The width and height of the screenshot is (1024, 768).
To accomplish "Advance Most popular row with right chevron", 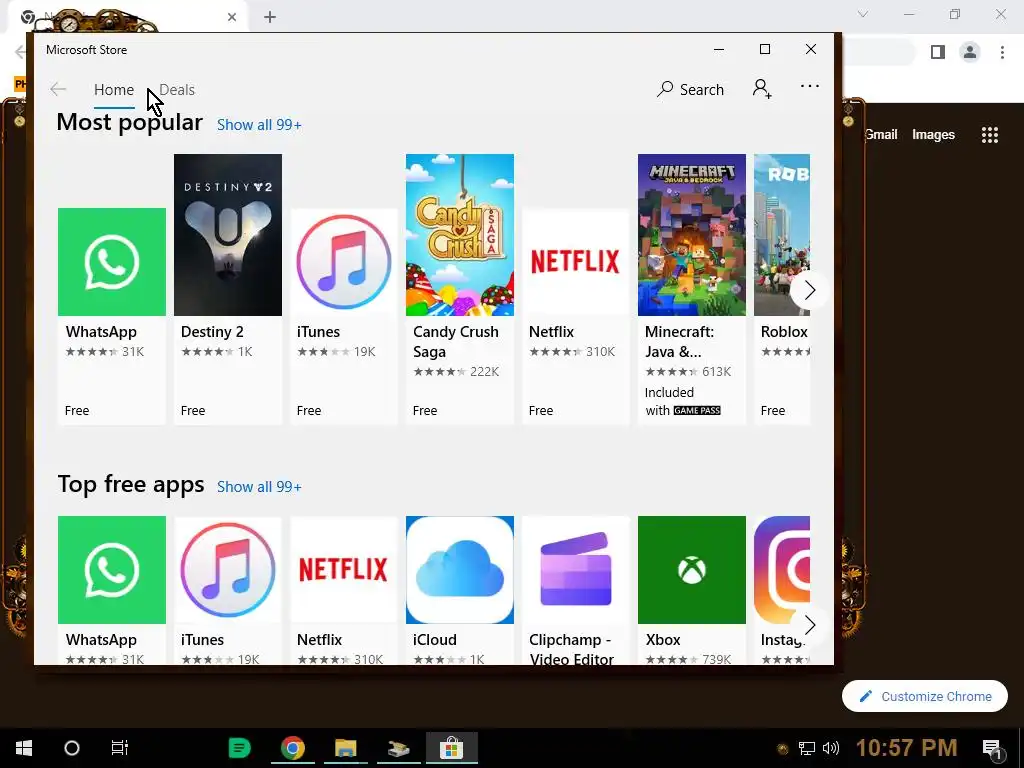I will pyautogui.click(x=810, y=290).
